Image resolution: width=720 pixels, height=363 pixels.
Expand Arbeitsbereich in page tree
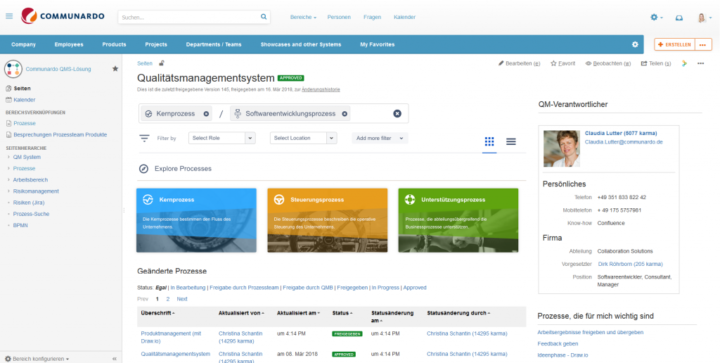click(x=8, y=180)
